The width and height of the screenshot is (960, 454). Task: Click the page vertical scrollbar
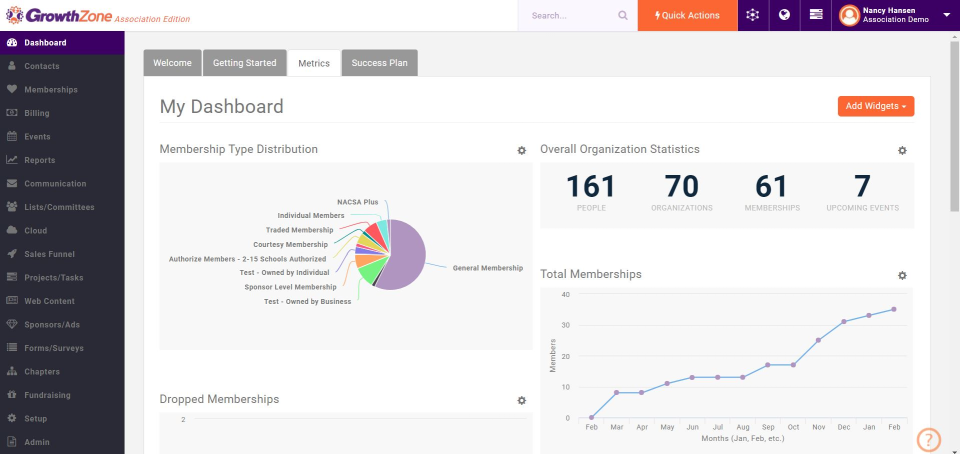[954, 122]
